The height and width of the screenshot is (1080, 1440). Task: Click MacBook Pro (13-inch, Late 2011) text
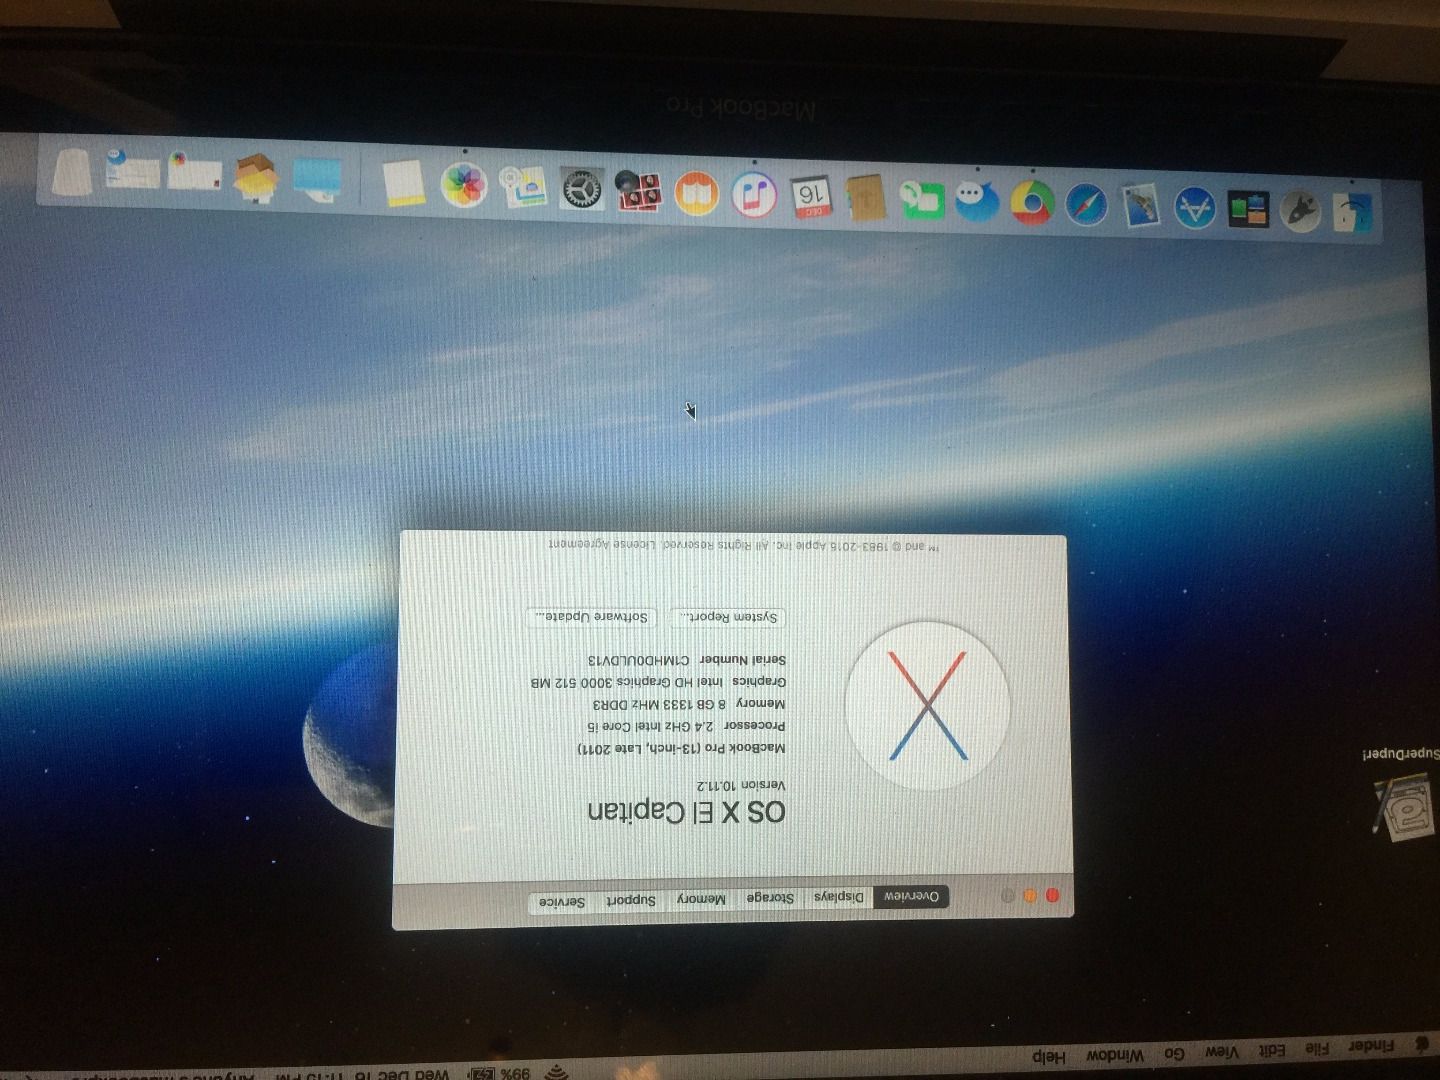coord(682,748)
